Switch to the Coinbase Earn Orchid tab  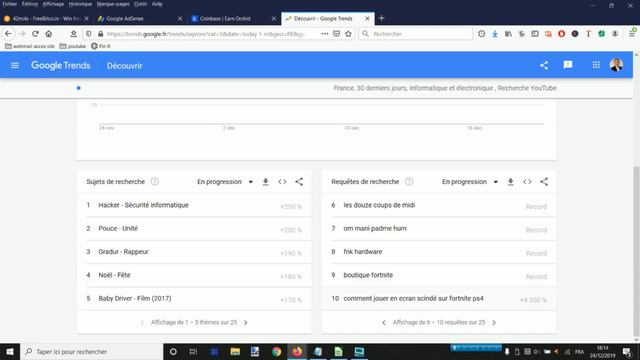[233, 19]
